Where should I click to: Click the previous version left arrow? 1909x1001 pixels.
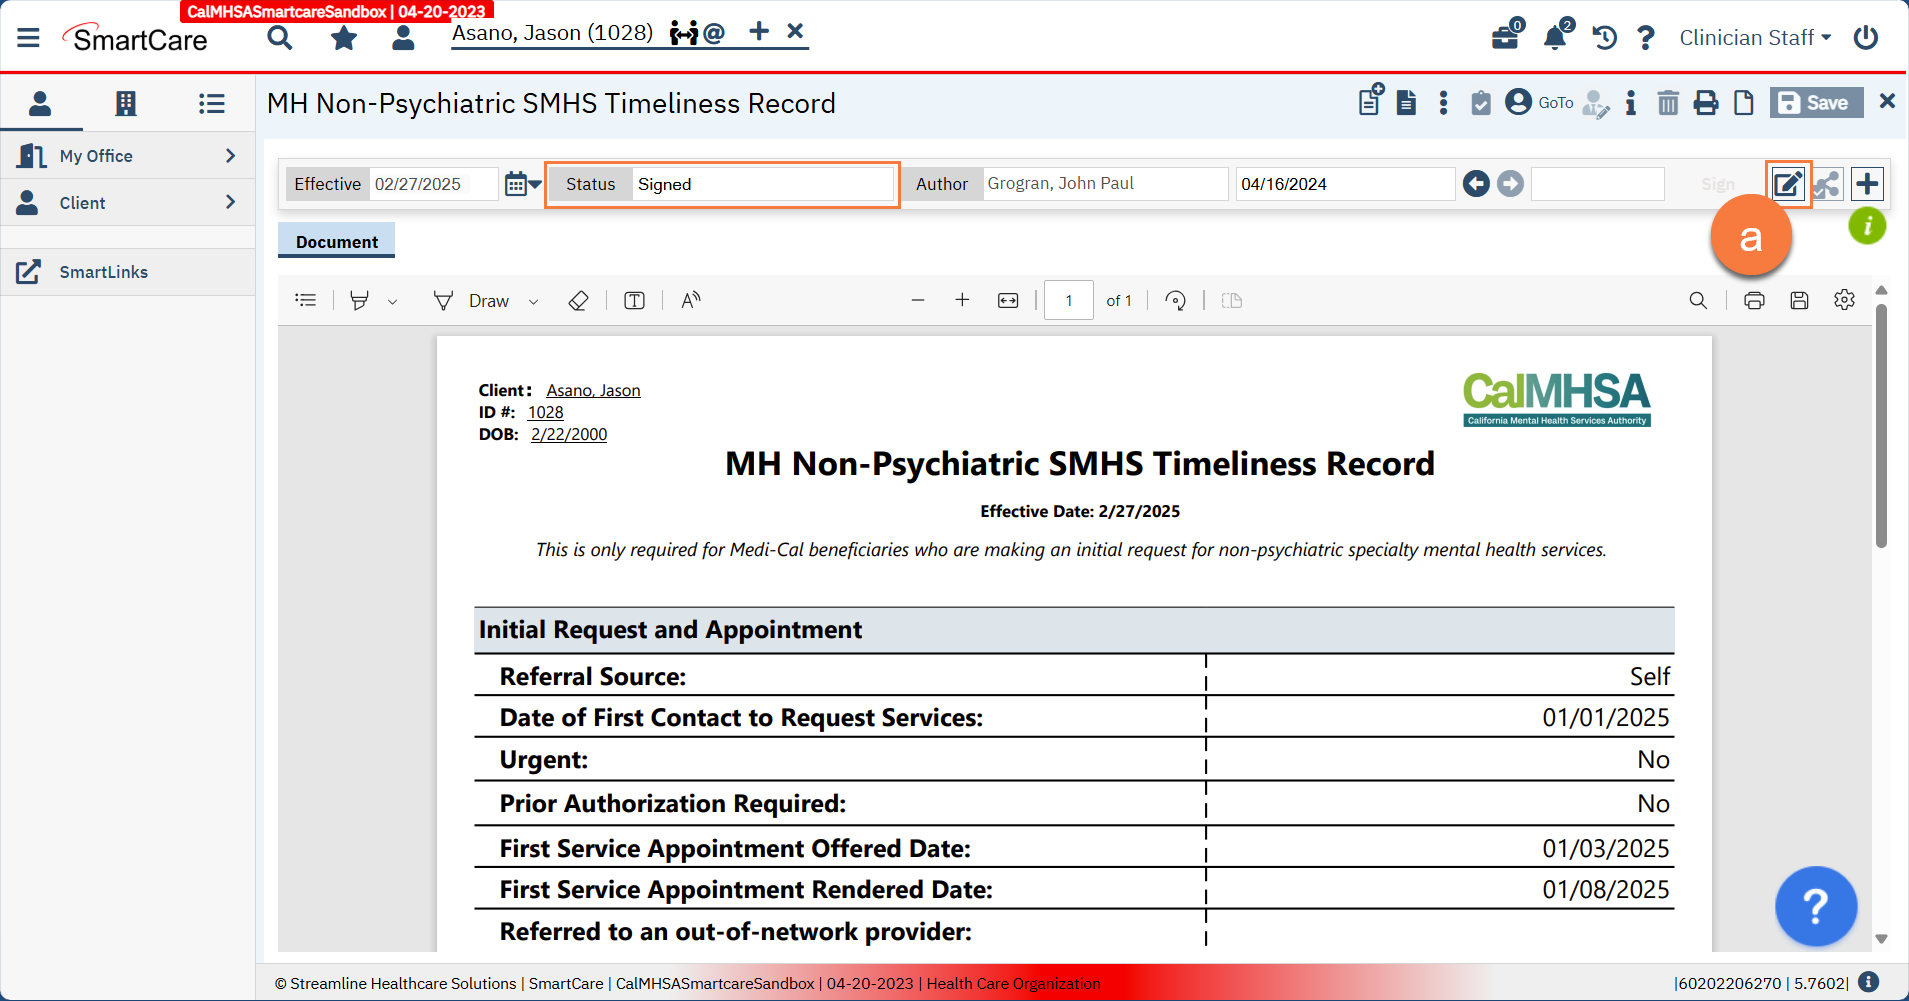click(1476, 184)
